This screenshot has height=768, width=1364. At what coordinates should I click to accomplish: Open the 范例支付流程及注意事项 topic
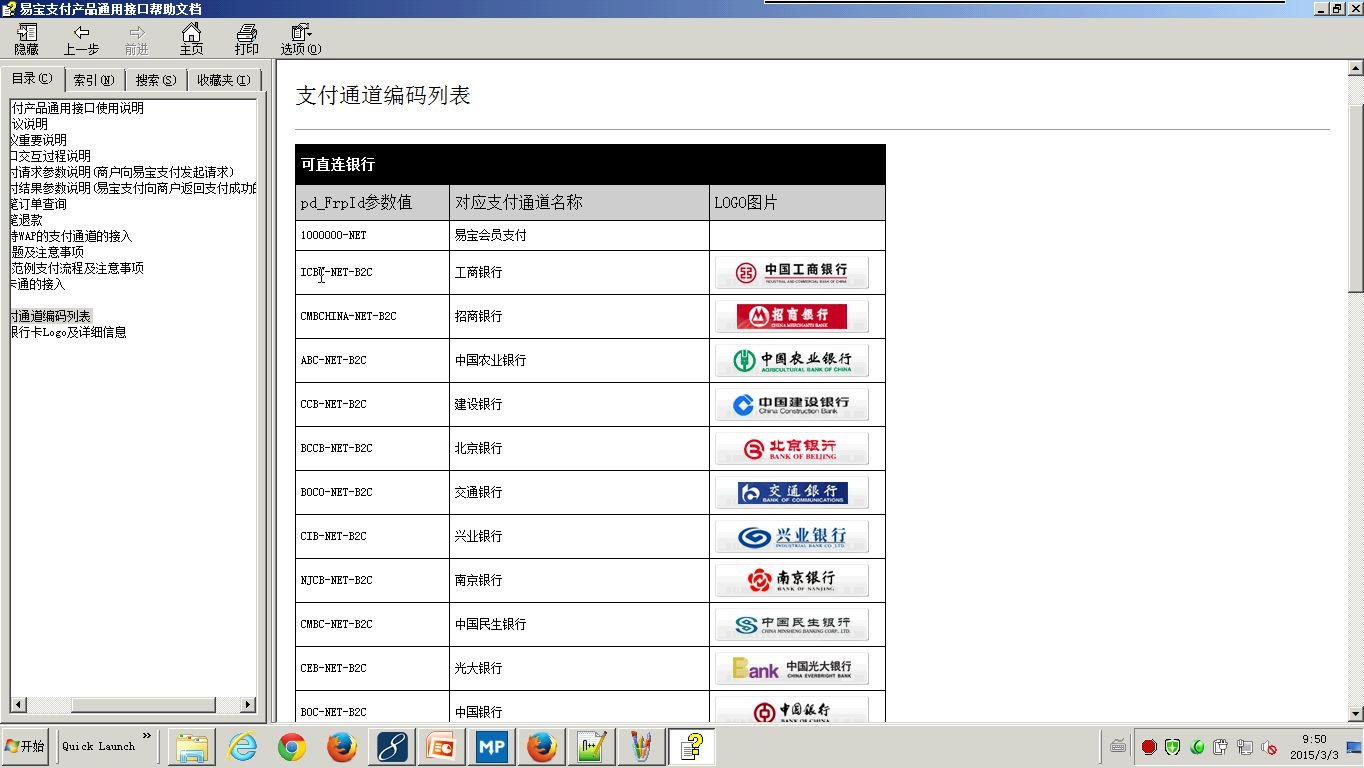click(78, 268)
